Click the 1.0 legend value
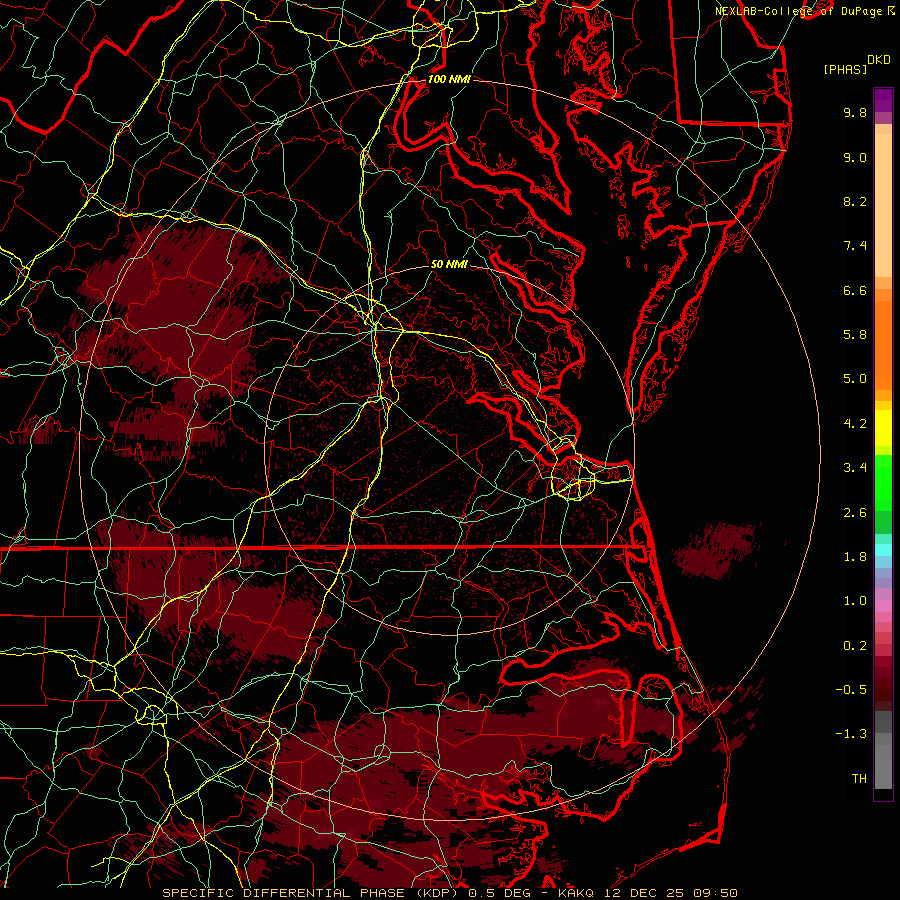This screenshot has width=900, height=900. click(855, 601)
